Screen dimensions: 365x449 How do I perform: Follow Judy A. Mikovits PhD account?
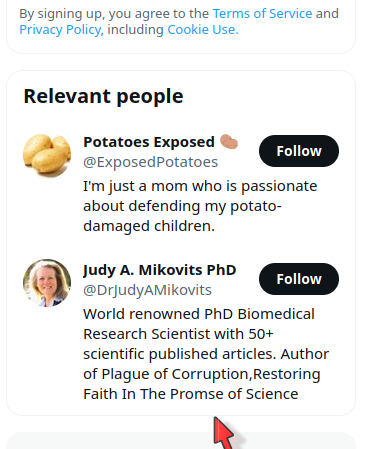pyautogui.click(x=299, y=279)
